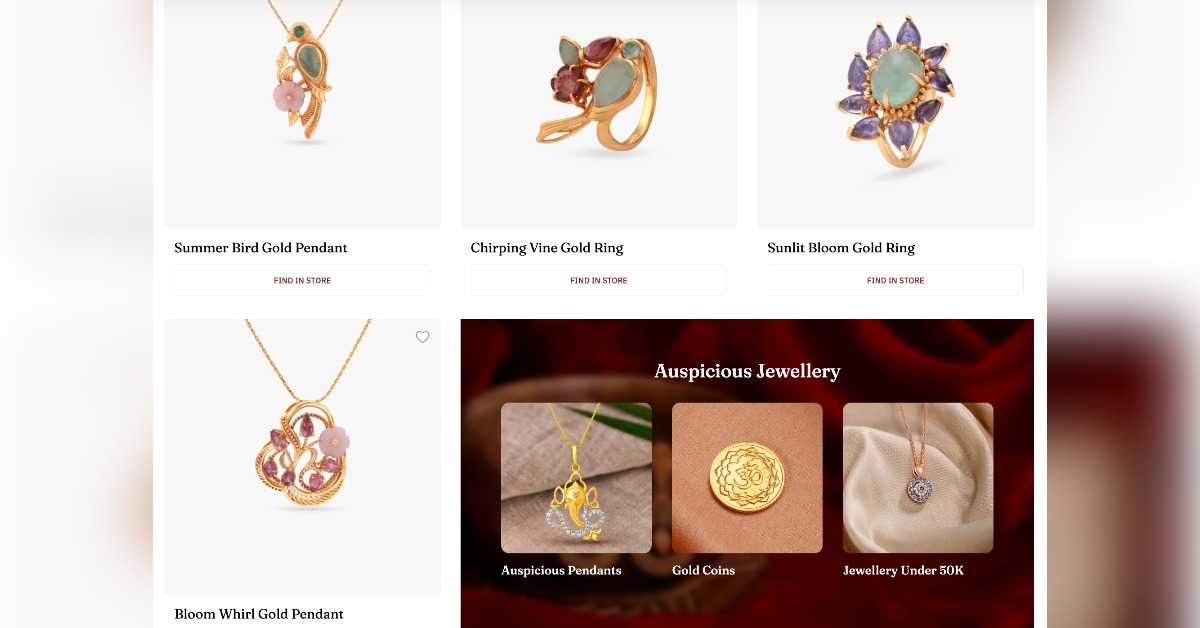
Task: Select the Gold Coins category image
Action: click(747, 478)
